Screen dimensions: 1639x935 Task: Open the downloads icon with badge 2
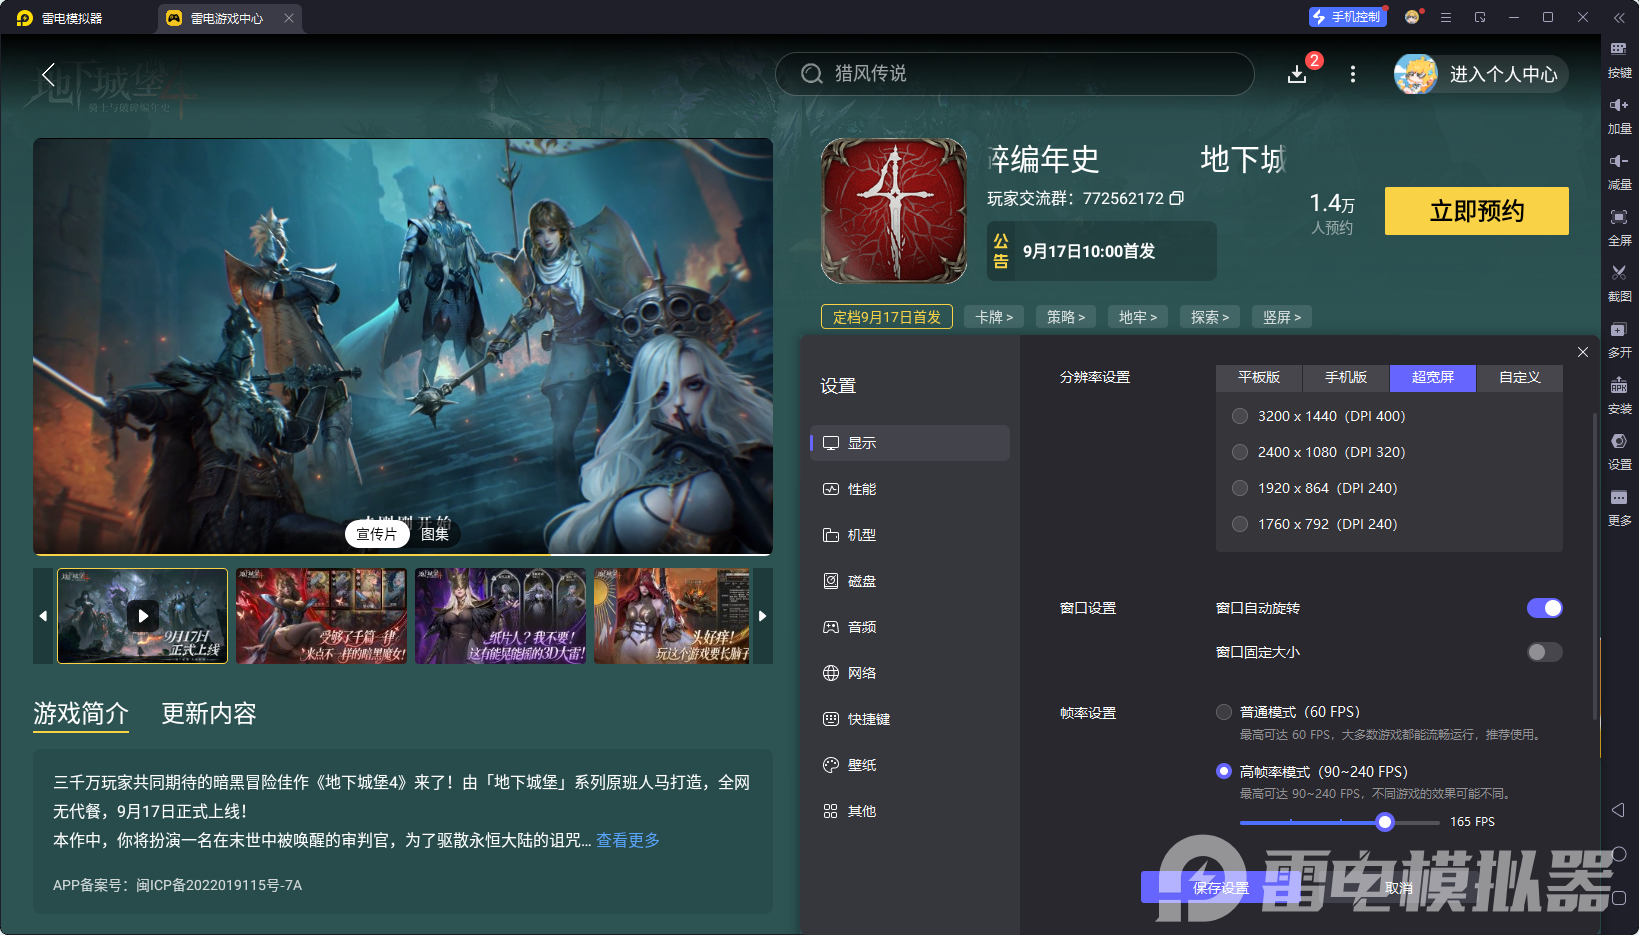point(1297,74)
